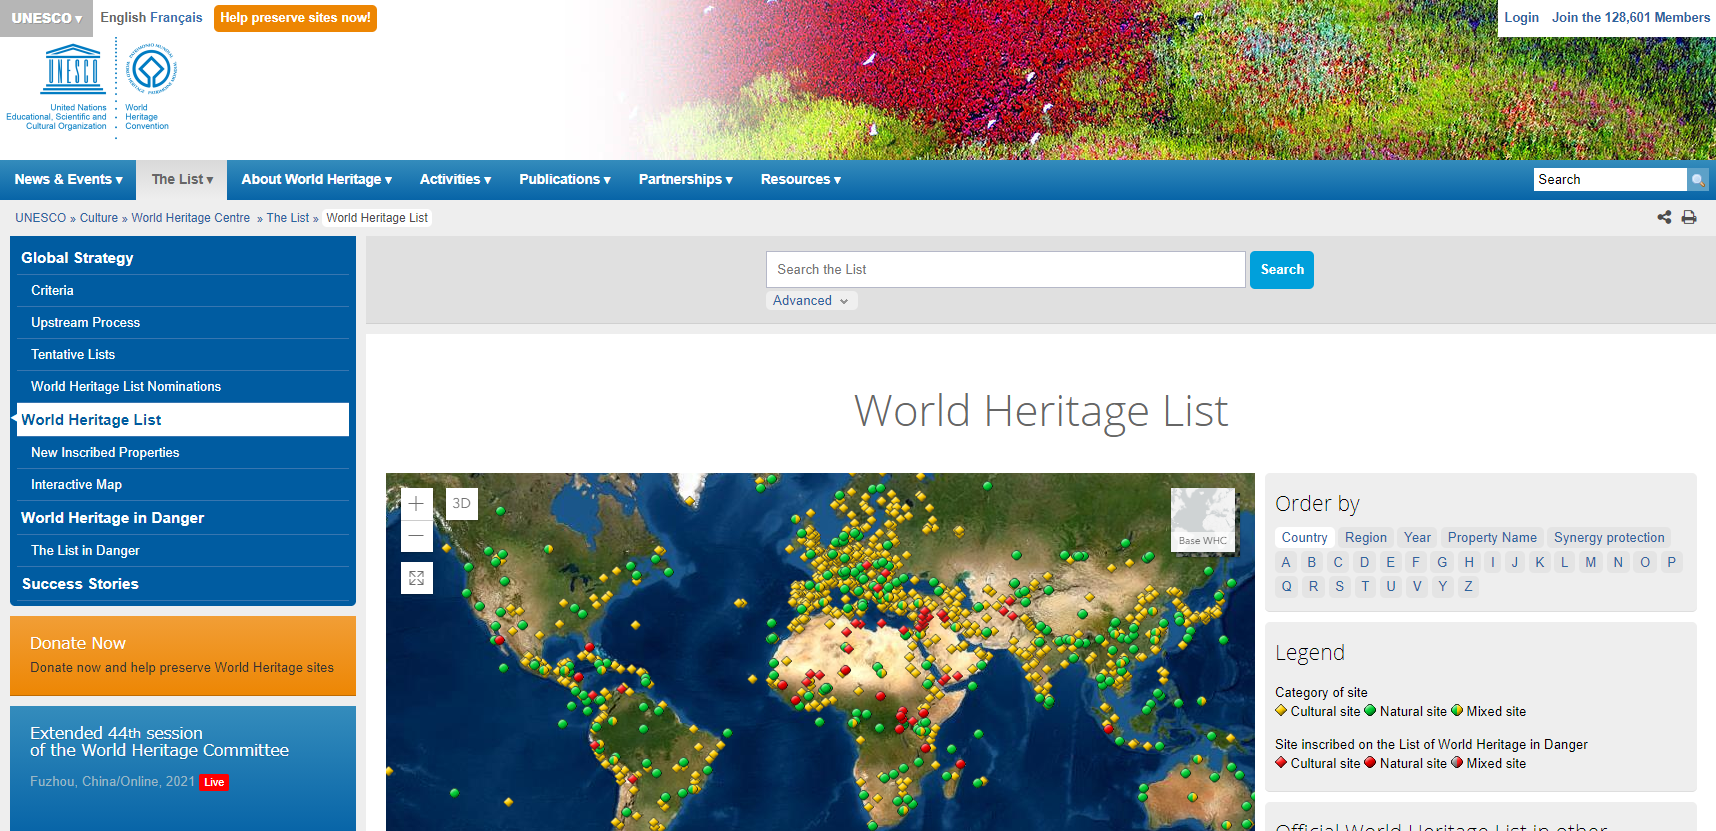Open the Partnerships menu
This screenshot has height=831, width=1716.
[x=685, y=180]
